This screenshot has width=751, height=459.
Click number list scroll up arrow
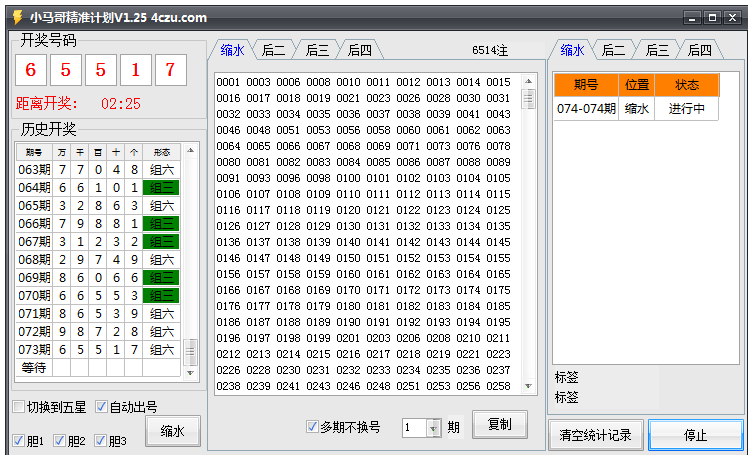[x=528, y=81]
